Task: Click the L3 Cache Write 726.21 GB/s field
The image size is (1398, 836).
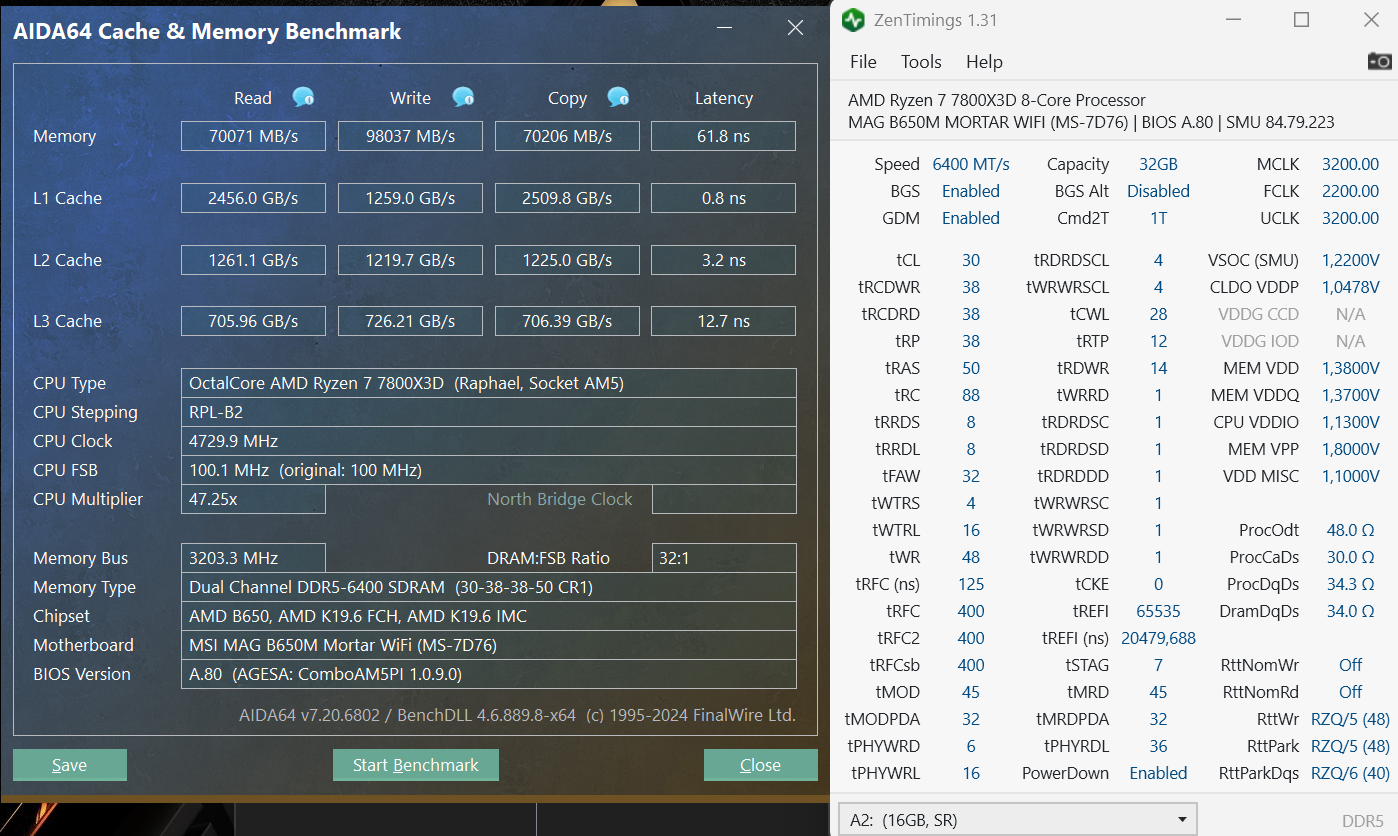Action: click(x=410, y=321)
